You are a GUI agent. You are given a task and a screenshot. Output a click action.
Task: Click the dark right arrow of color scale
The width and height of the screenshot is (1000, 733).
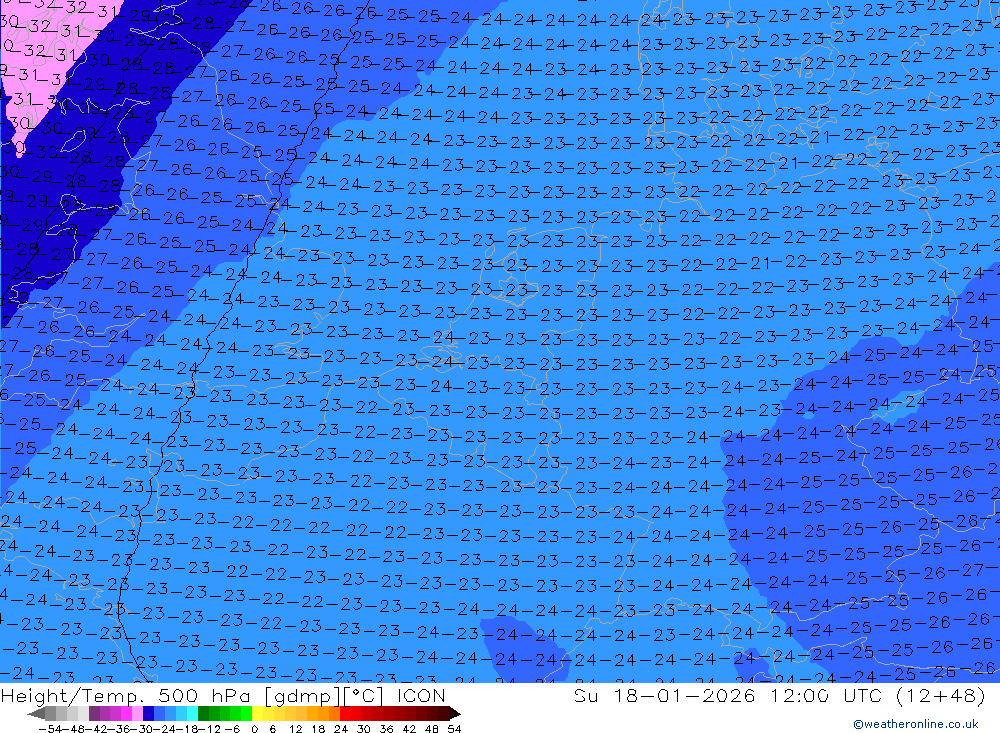coord(455,713)
